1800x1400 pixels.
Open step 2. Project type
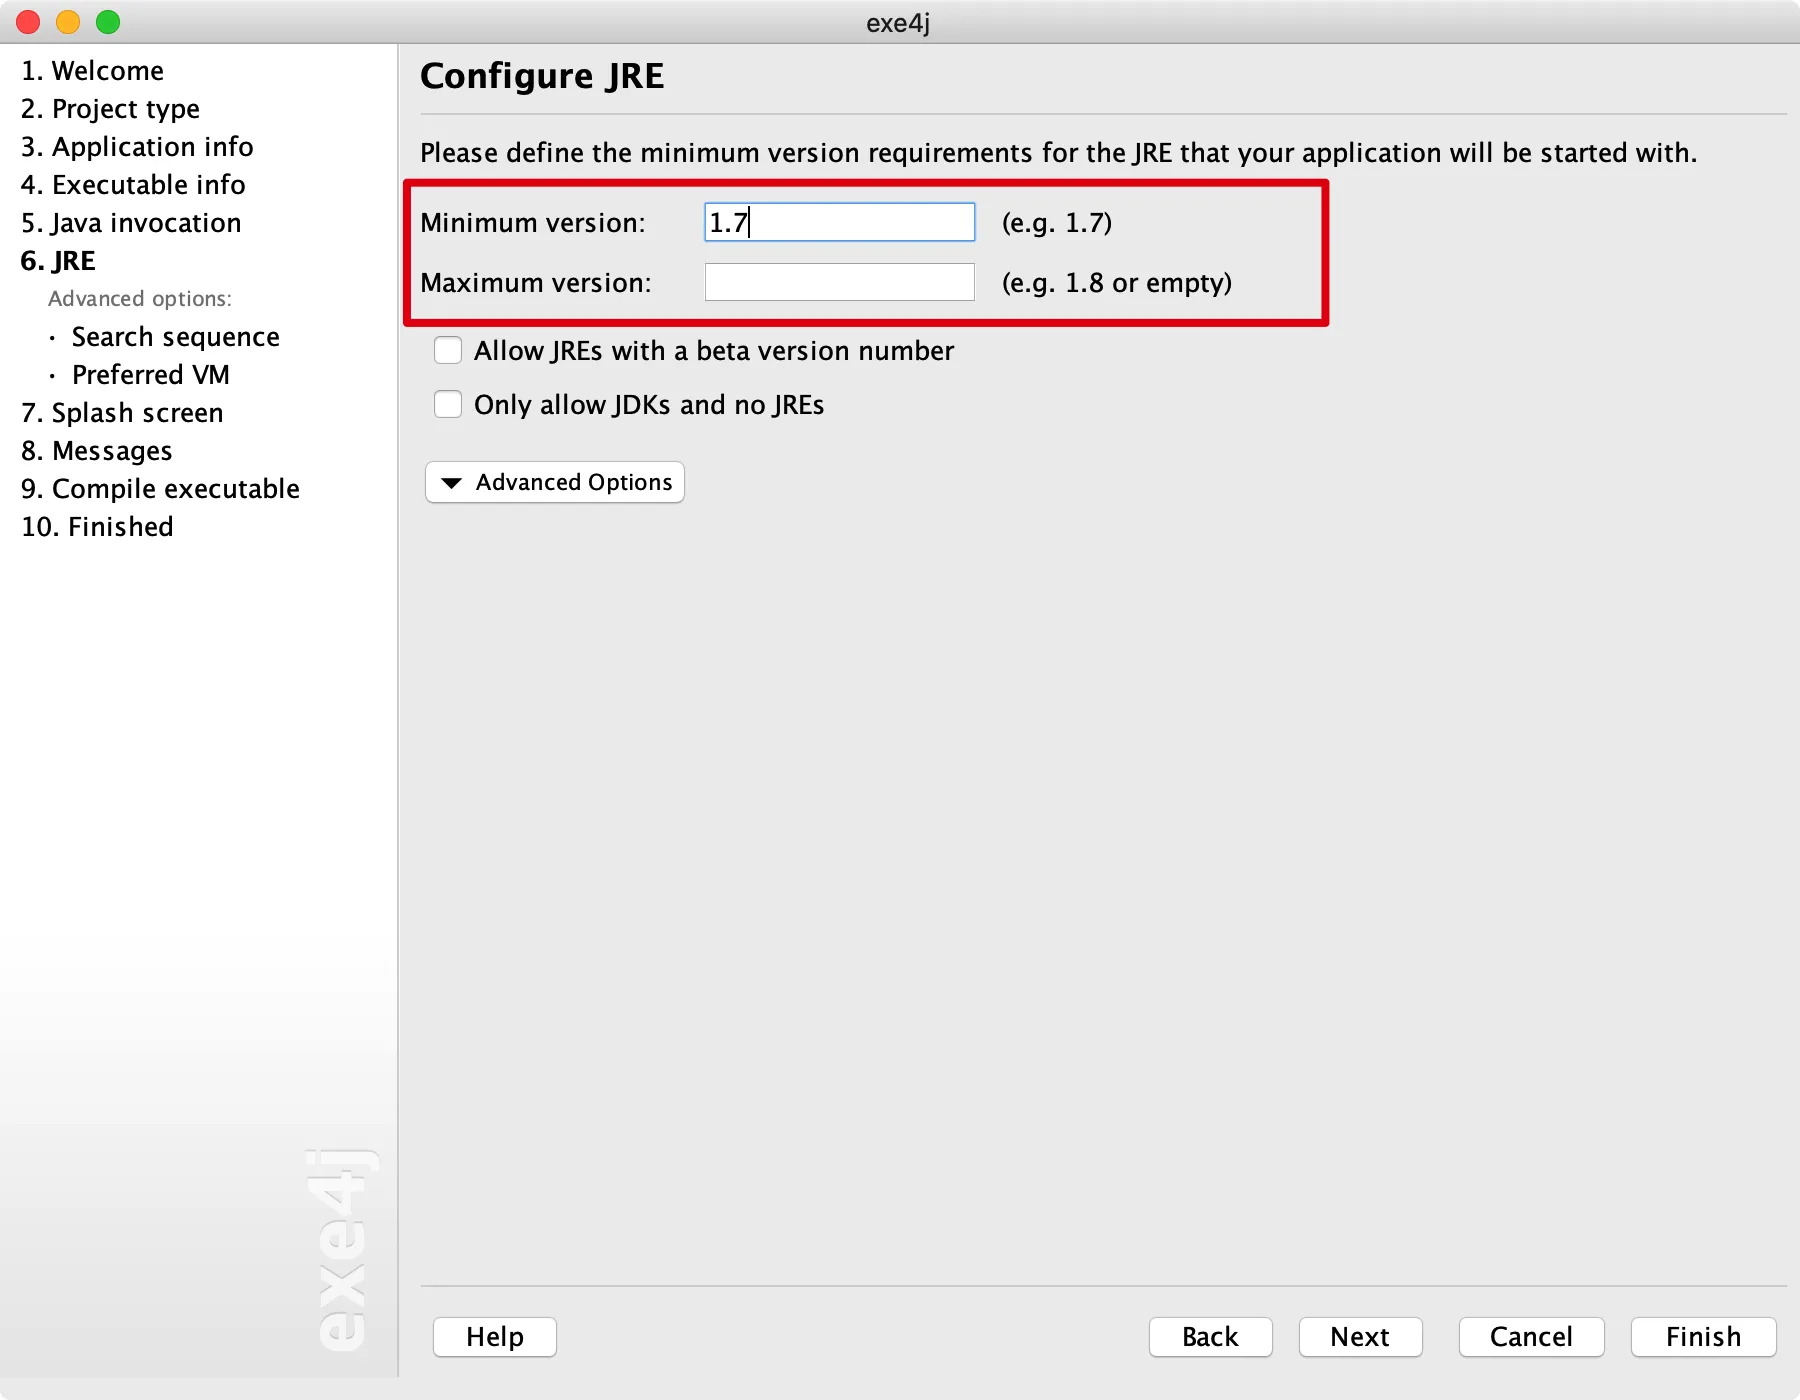[x=111, y=109]
